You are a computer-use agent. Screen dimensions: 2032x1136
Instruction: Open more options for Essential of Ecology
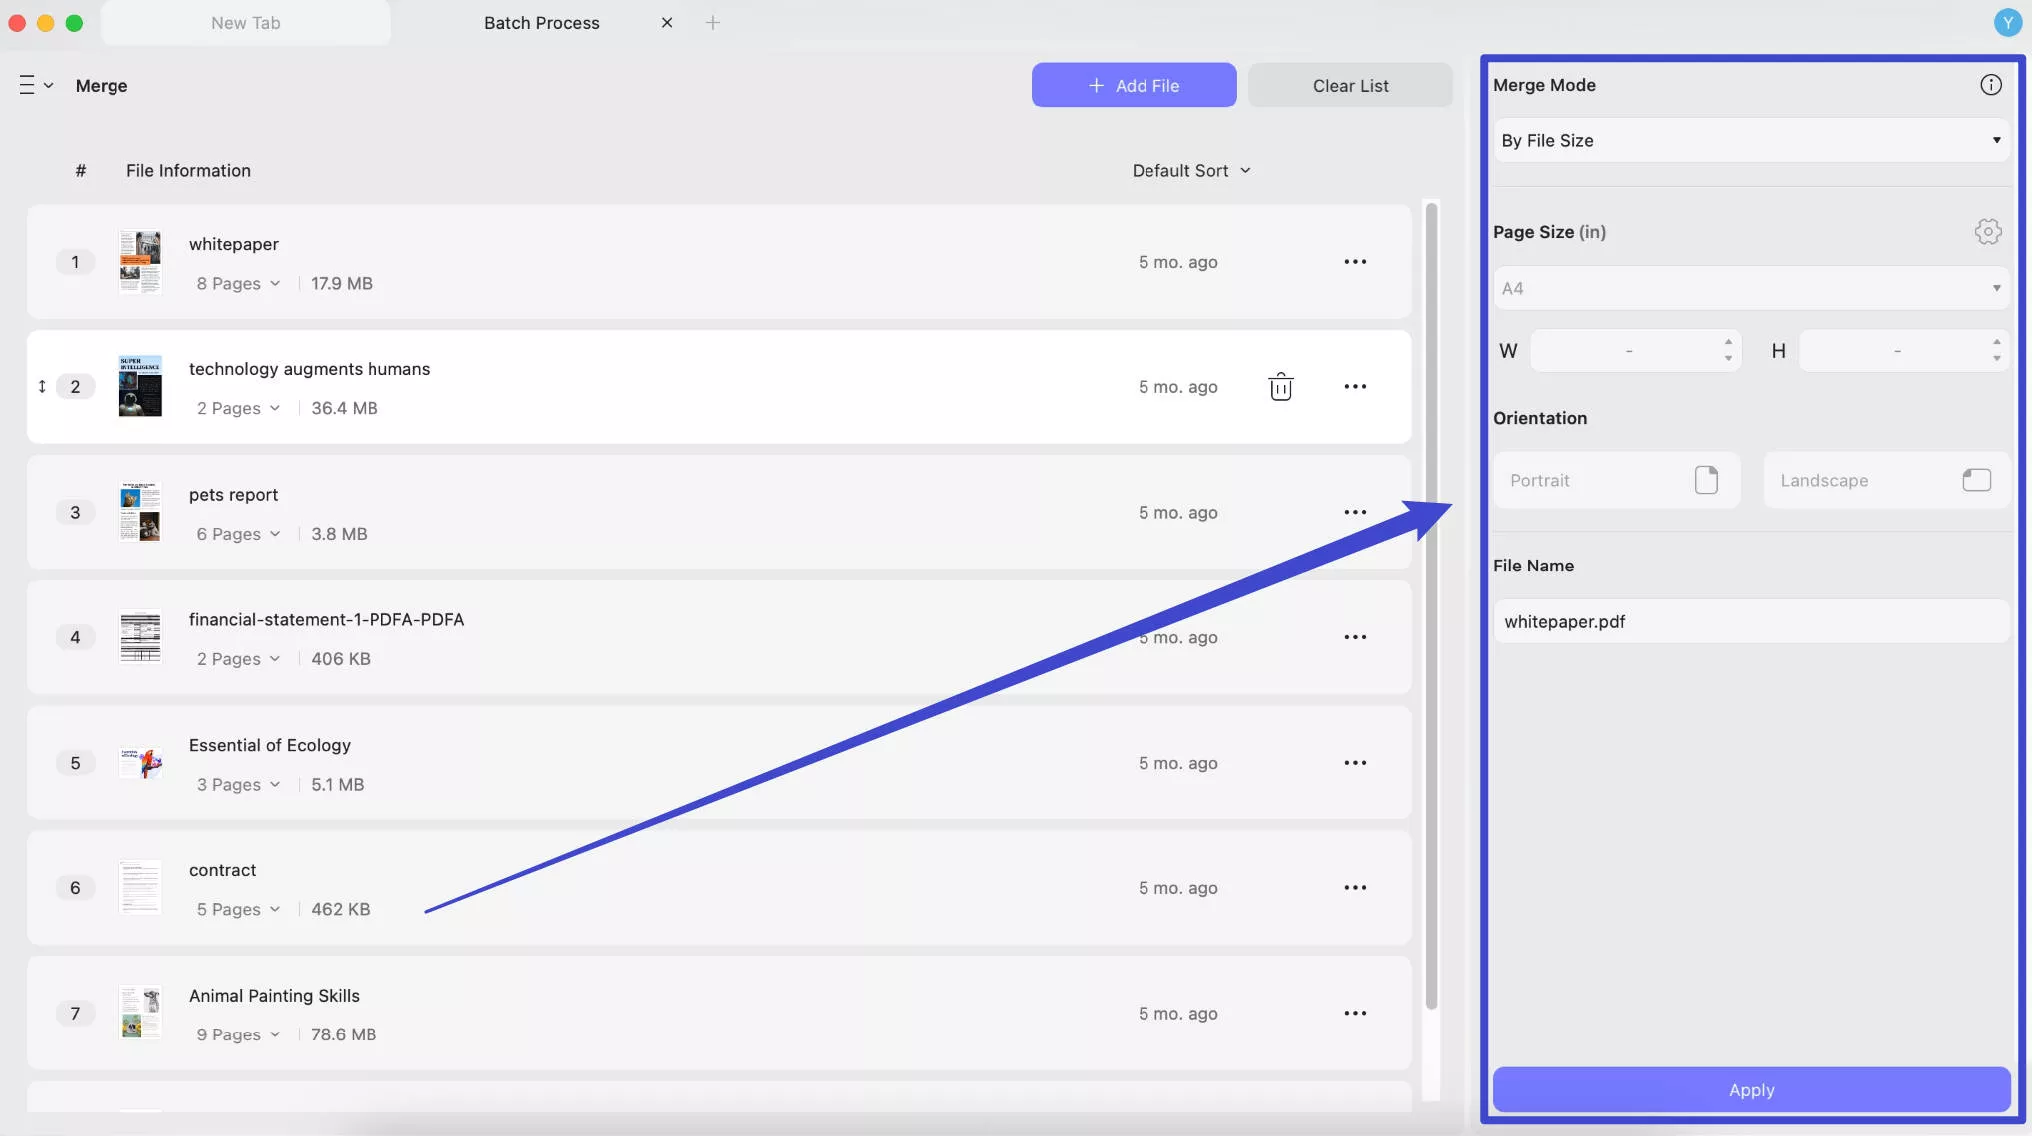[x=1355, y=763]
